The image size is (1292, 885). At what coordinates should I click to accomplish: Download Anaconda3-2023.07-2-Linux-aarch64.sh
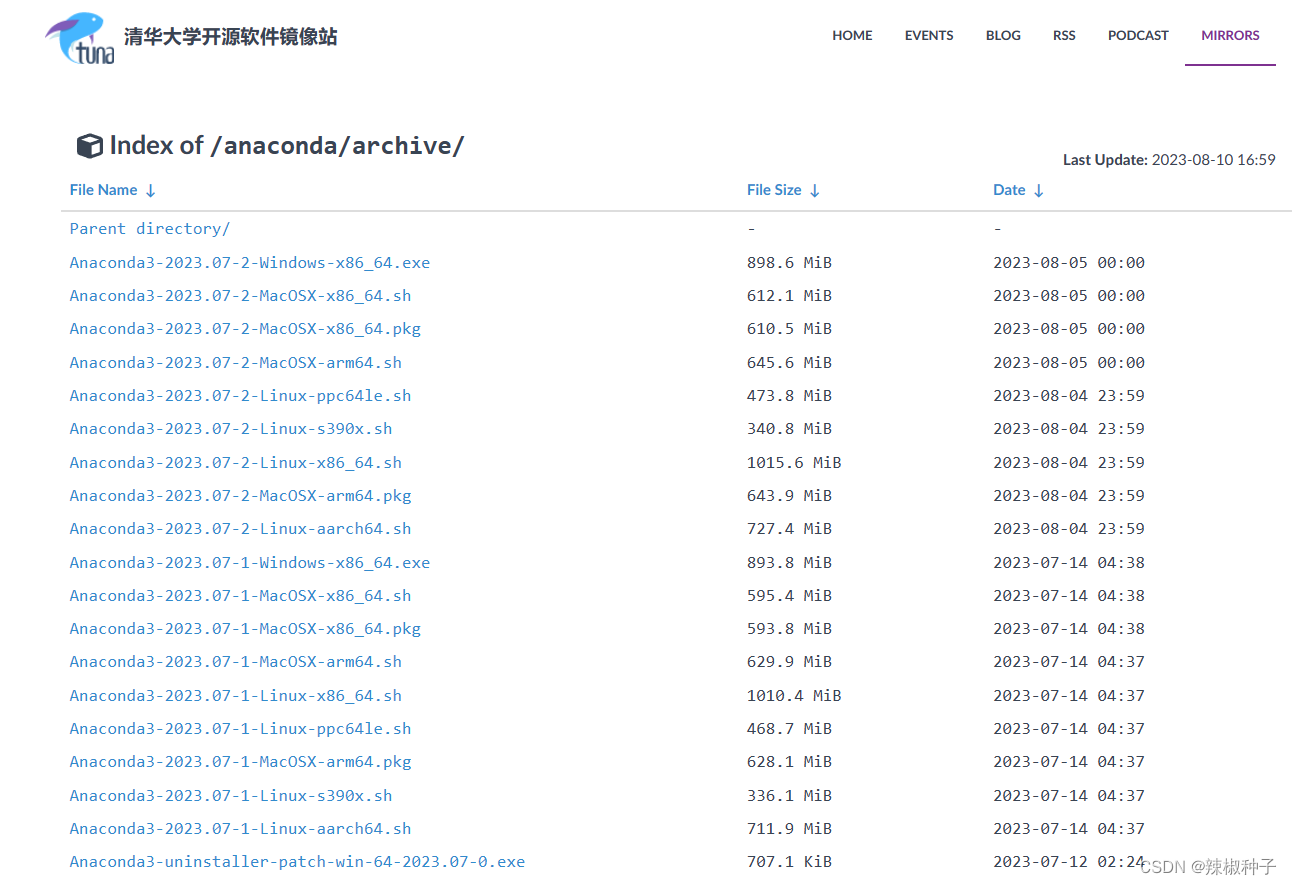240,529
